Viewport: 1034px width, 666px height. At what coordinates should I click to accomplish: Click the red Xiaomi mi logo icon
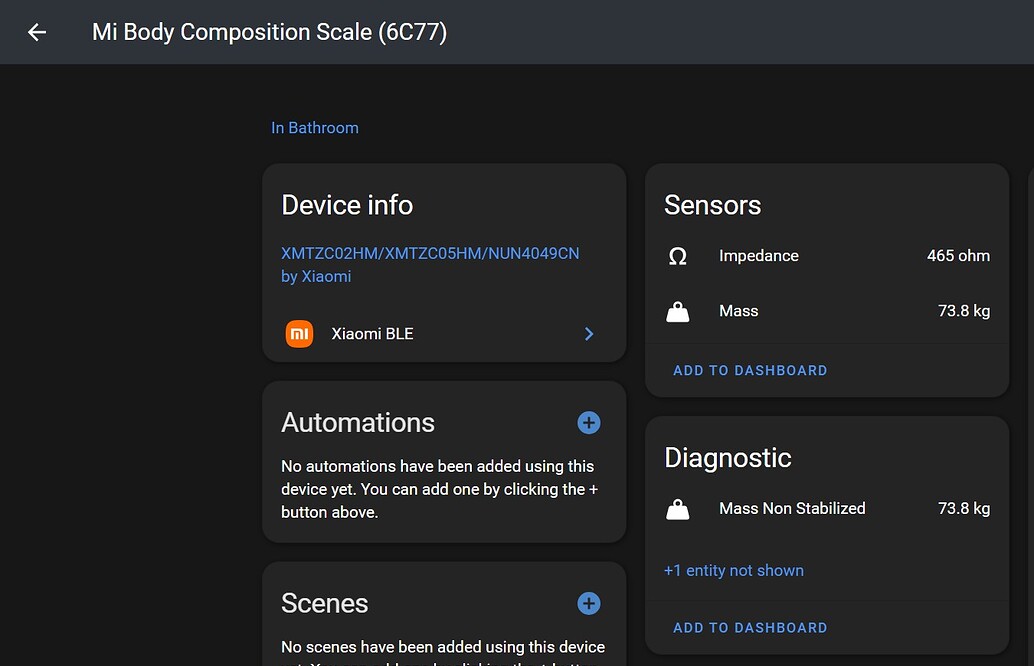coord(299,333)
